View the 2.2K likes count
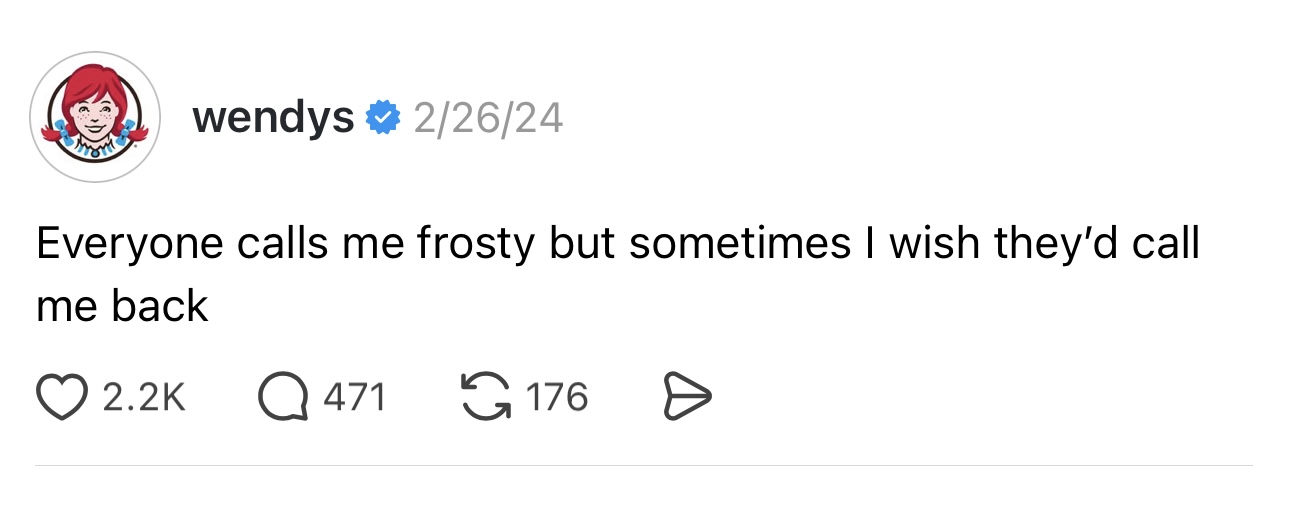1289x512 pixels. tap(145, 398)
